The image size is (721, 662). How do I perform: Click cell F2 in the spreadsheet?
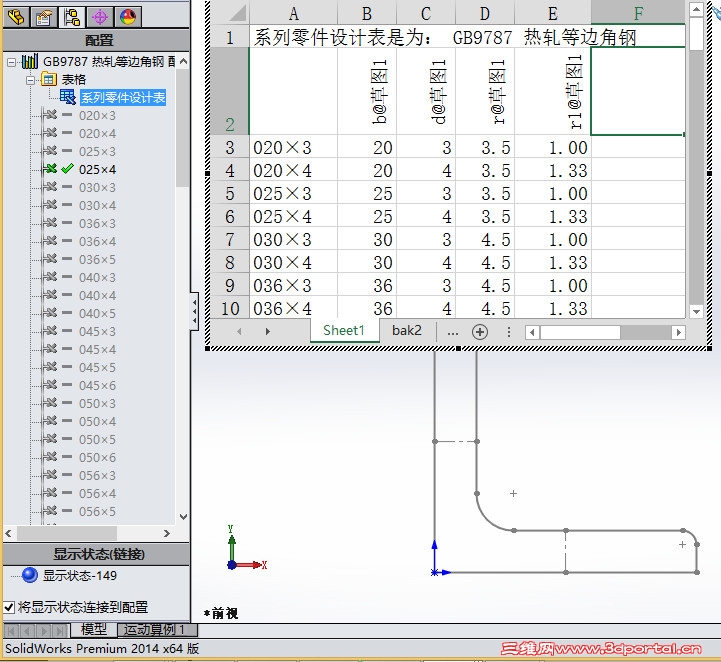tap(638, 91)
